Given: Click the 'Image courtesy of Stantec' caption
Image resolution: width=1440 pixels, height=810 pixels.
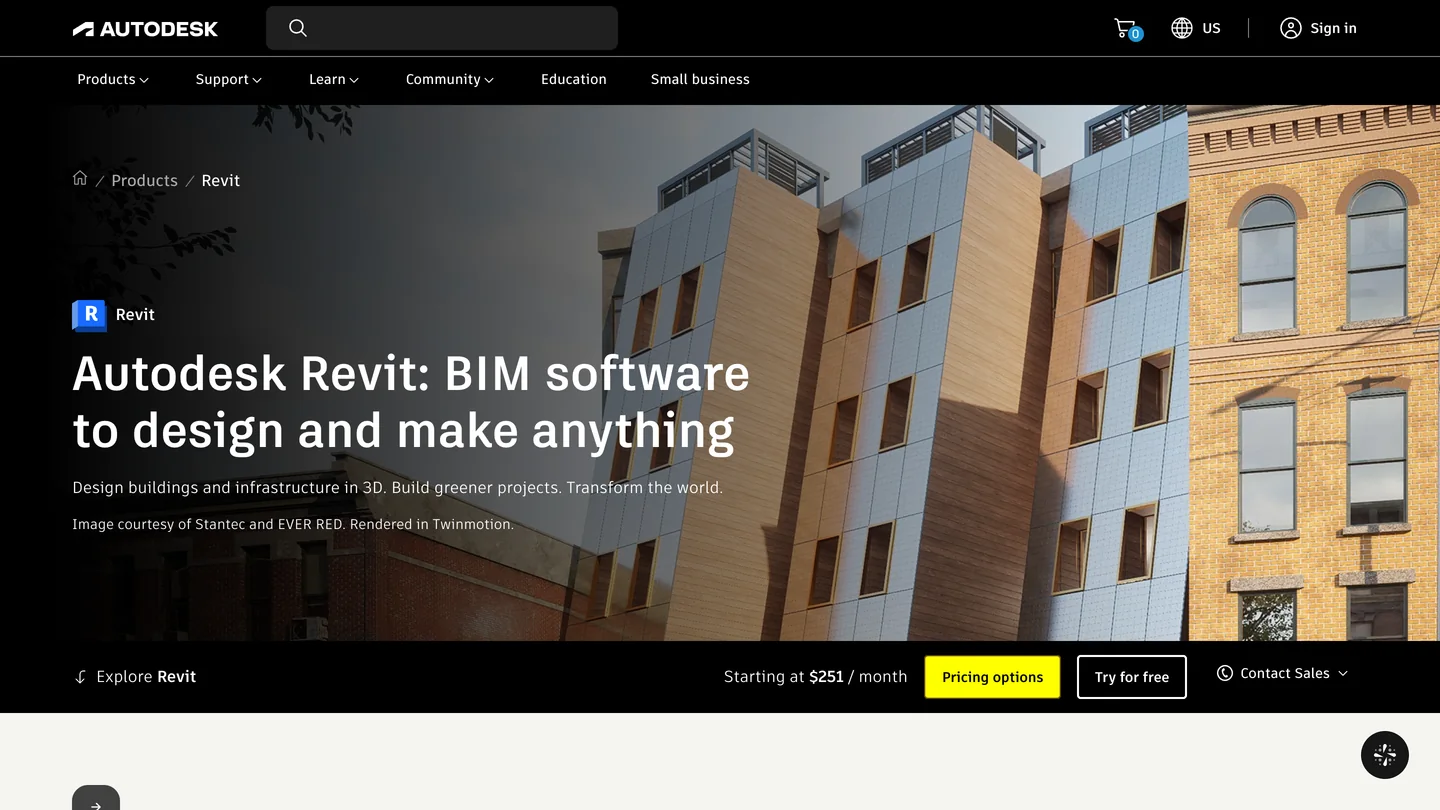Looking at the screenshot, I should pos(293,524).
